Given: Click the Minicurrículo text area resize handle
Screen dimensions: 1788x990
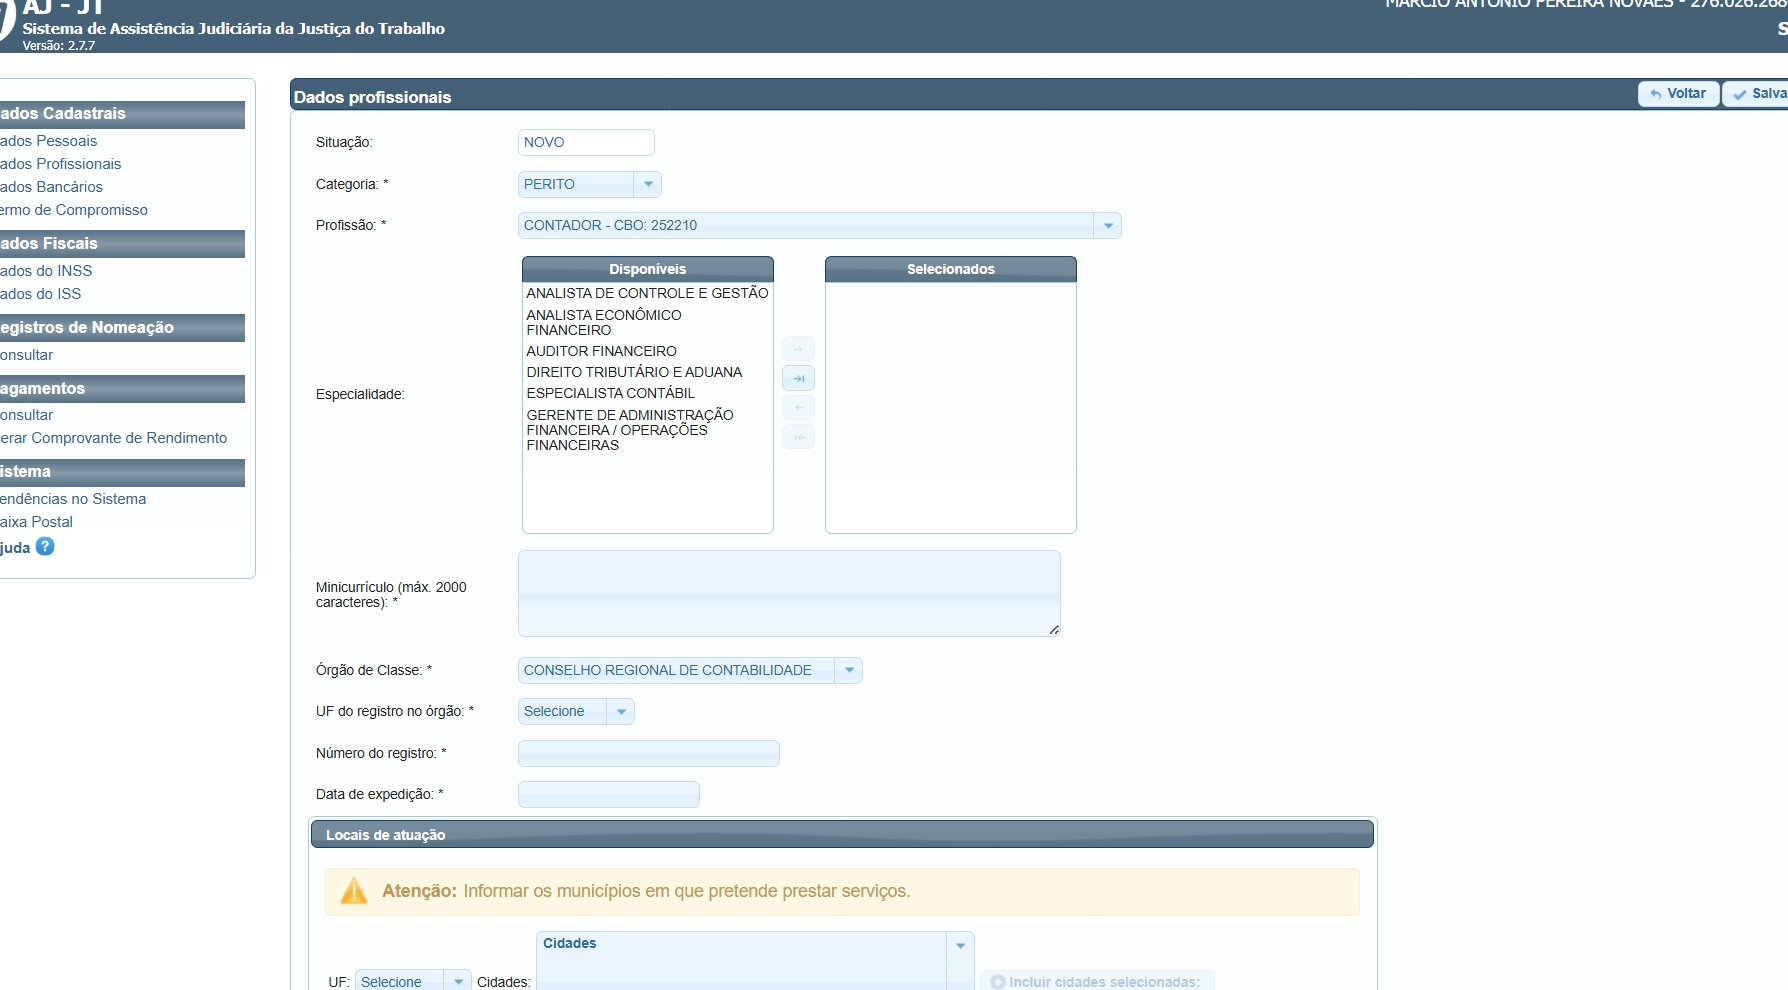Looking at the screenshot, I should point(1054,630).
